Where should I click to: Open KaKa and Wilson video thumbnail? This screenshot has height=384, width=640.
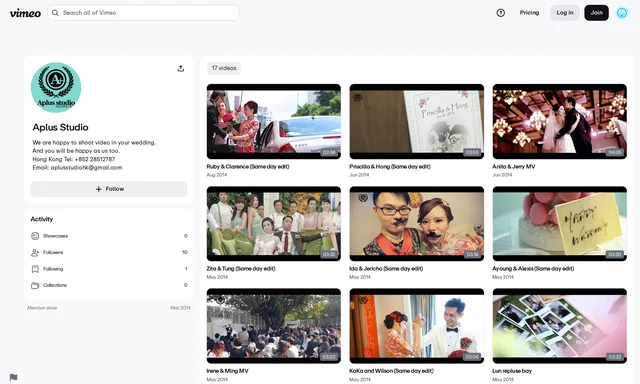(x=417, y=326)
